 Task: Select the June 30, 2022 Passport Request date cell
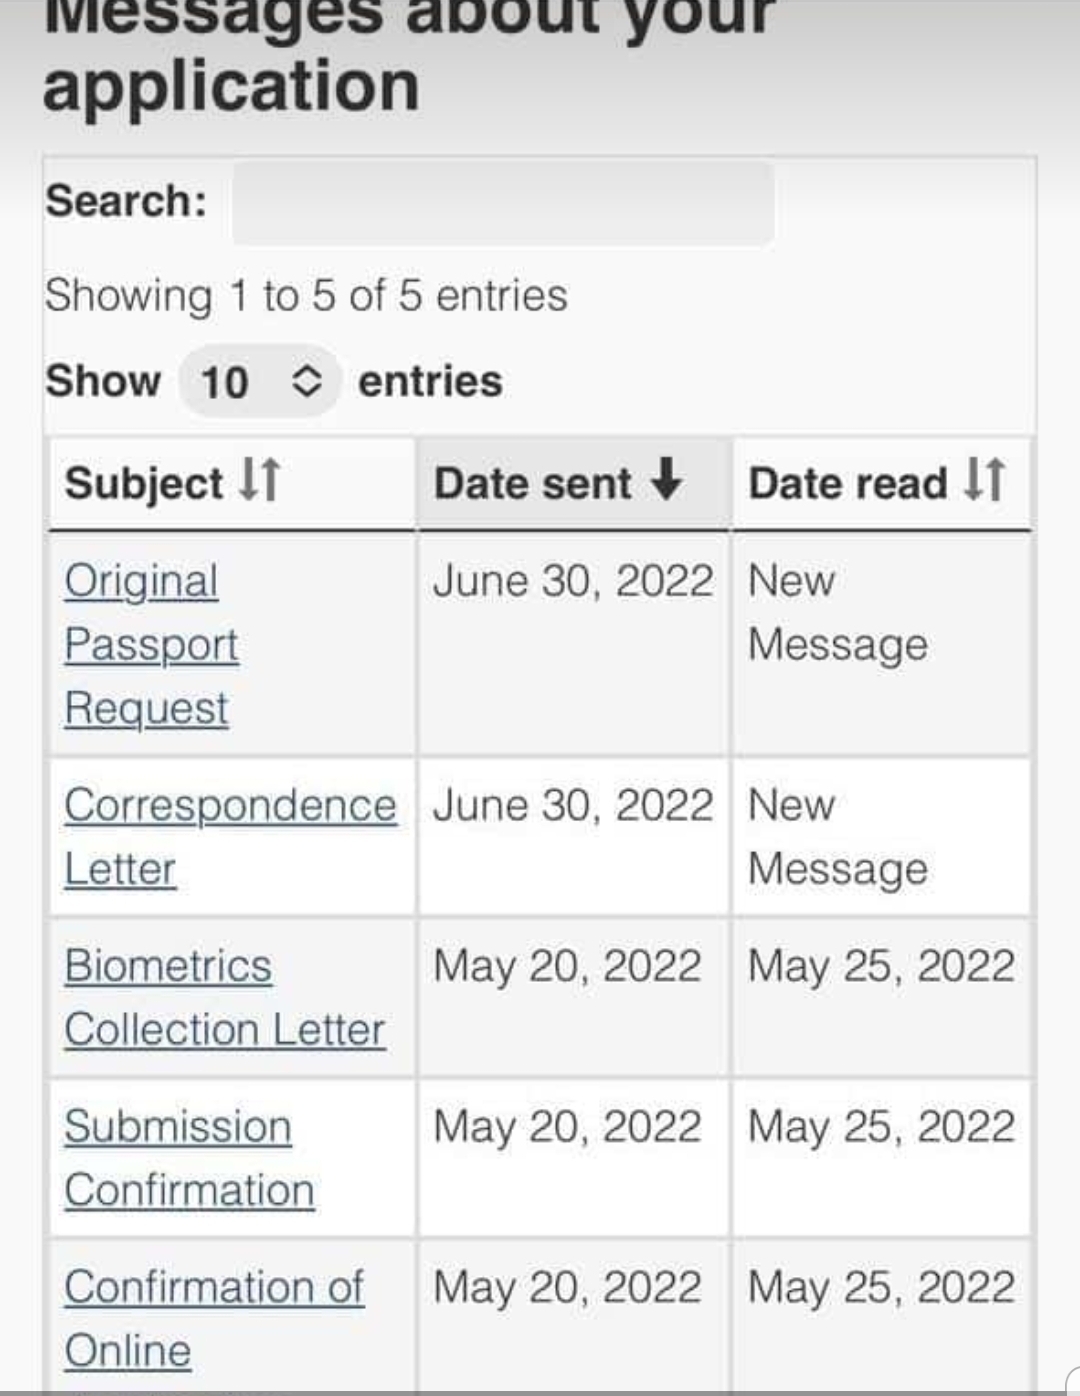[x=573, y=581]
